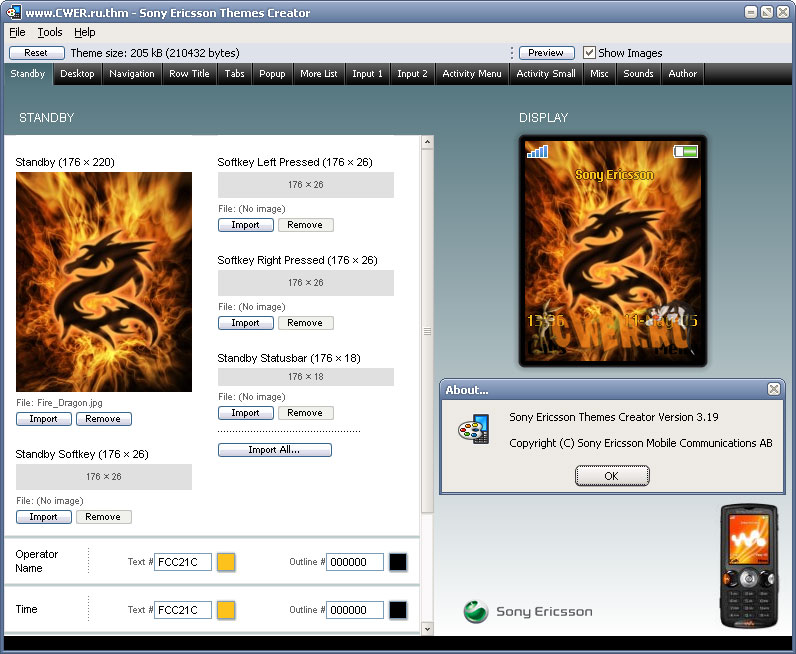Select the Standby tab
Image resolution: width=796 pixels, height=654 pixels.
pyautogui.click(x=27, y=74)
